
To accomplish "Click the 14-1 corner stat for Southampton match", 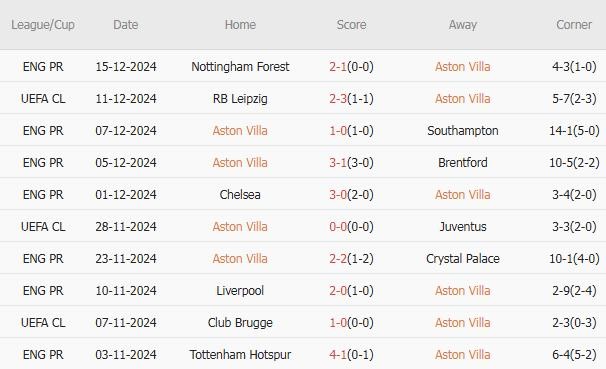I will tap(560, 131).
